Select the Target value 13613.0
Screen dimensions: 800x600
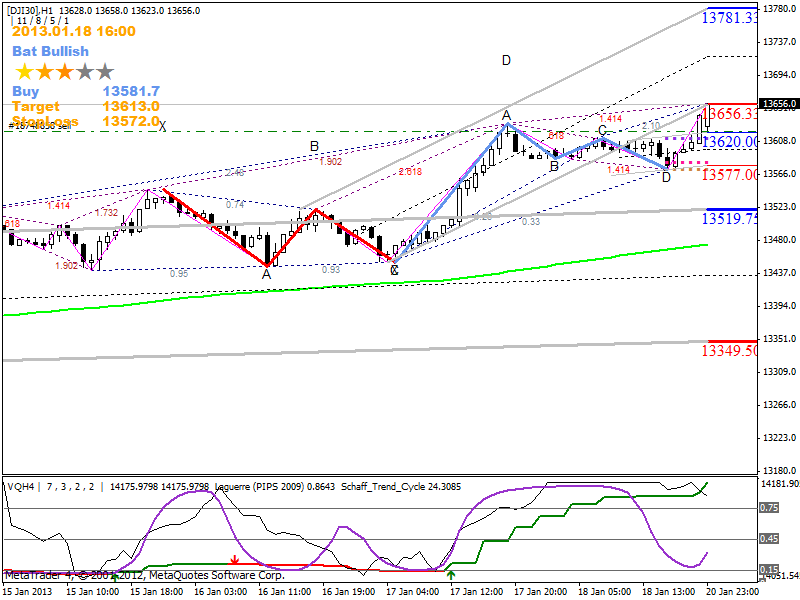131,106
